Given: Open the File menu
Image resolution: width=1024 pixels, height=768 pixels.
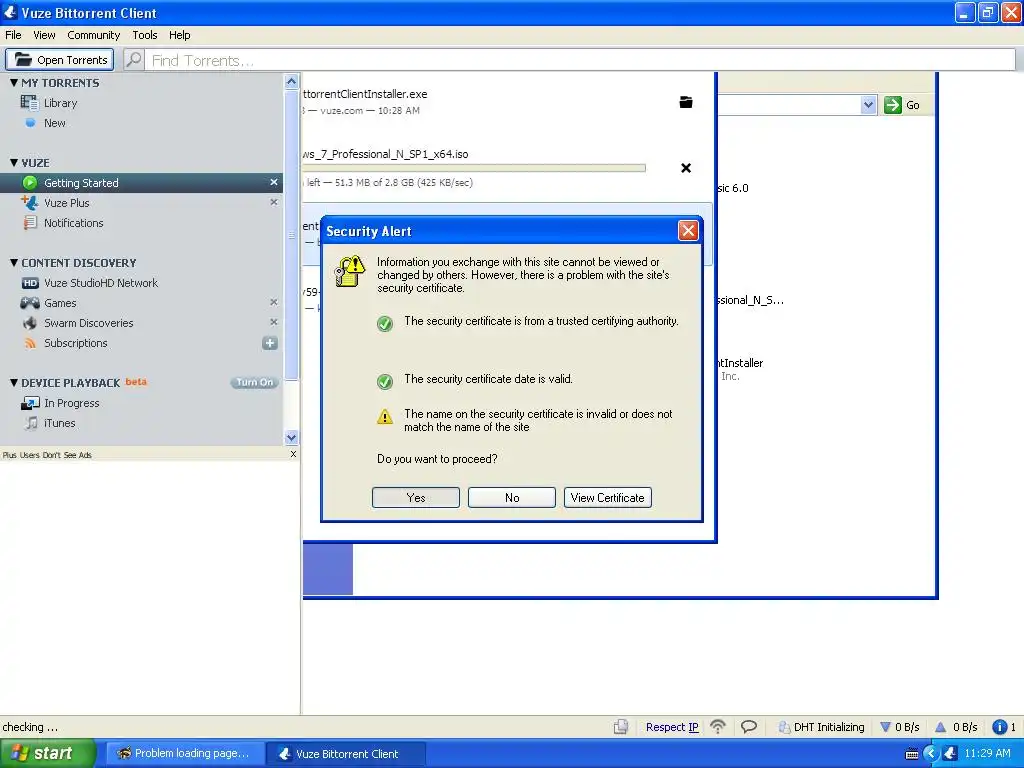Looking at the screenshot, I should (x=13, y=35).
